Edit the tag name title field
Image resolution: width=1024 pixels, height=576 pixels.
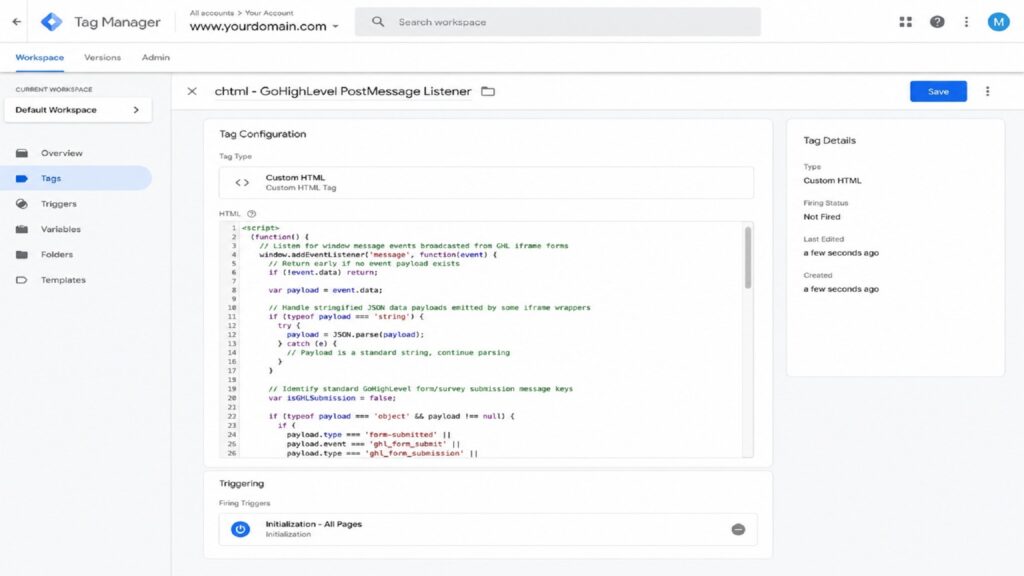pos(343,91)
